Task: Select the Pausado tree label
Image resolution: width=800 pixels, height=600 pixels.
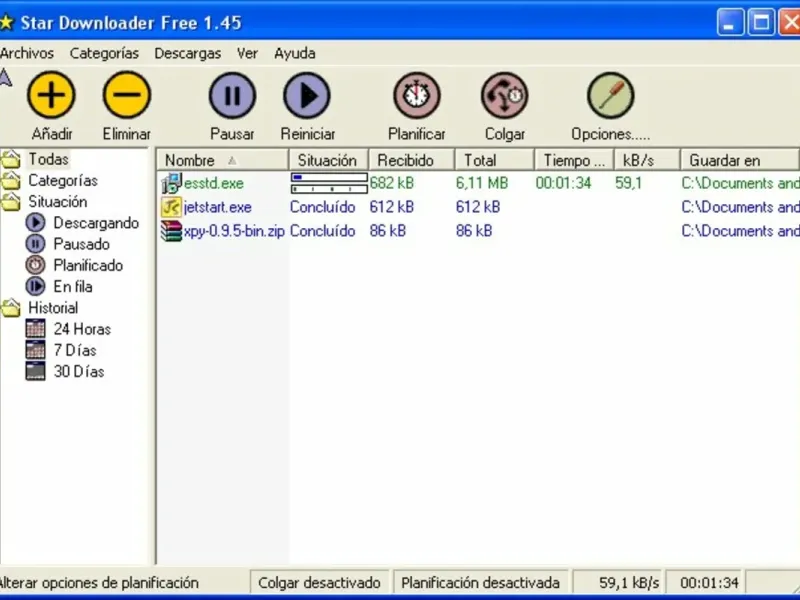Action: click(82, 244)
